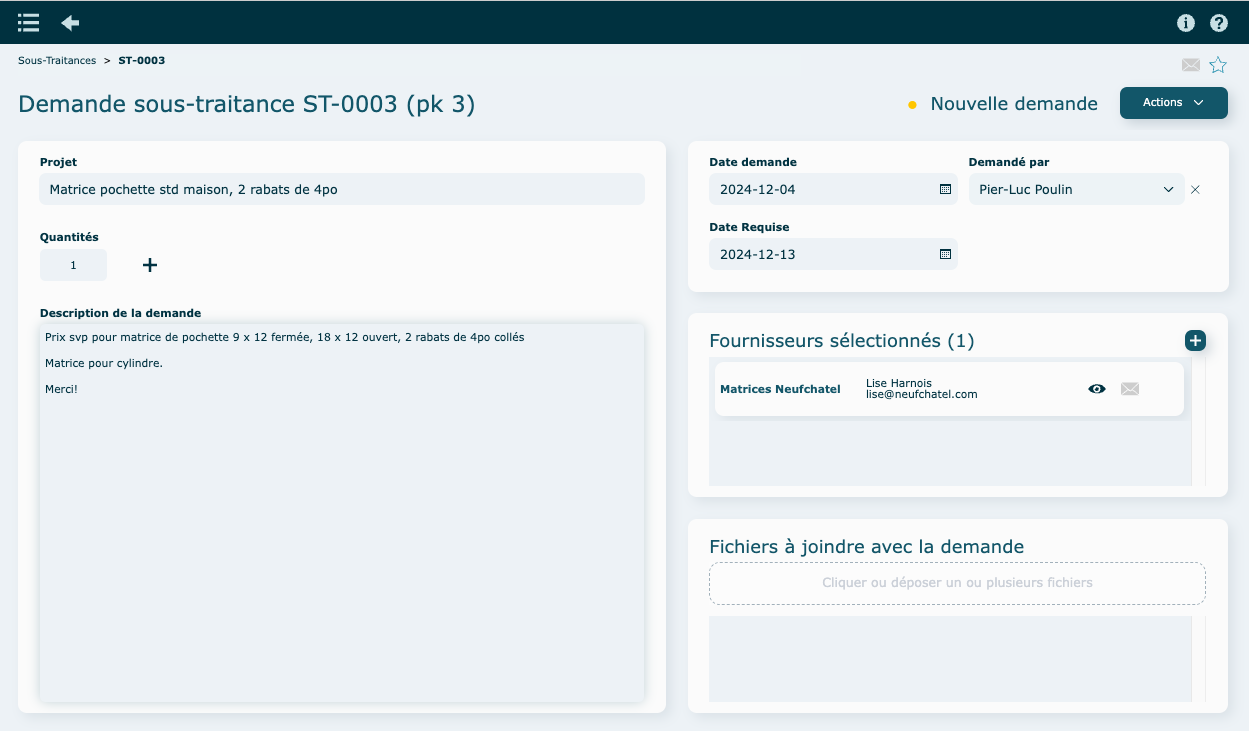Image resolution: width=1249 pixels, height=731 pixels.
Task: Open calendar picker for Date demande
Action: point(945,189)
